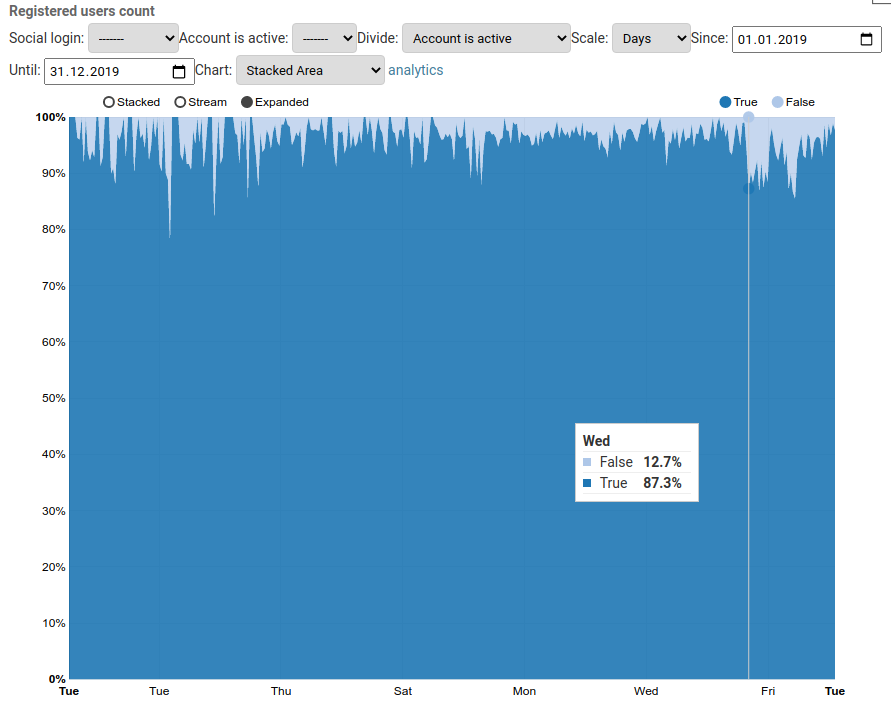Open the Social login dropdown
This screenshot has width=891, height=718.
133,39
